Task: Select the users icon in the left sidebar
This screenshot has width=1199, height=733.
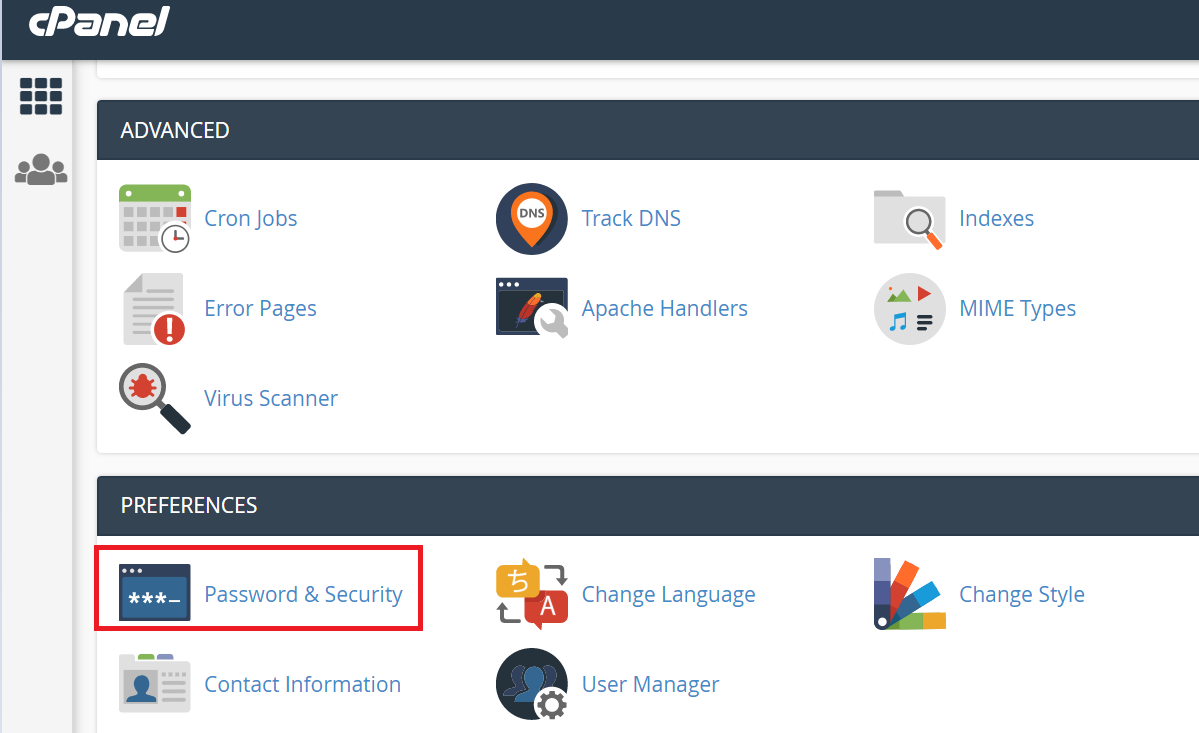Action: pos(40,169)
